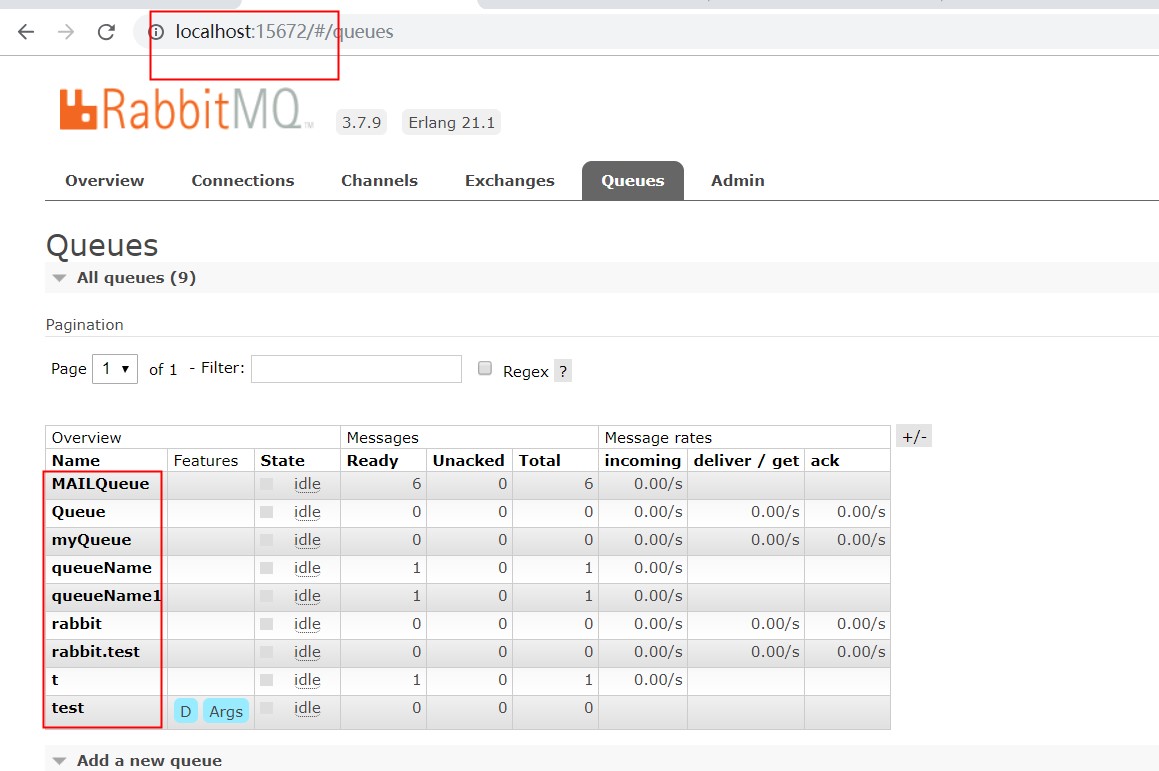Click the site info icon in the address bar

[x=156, y=32]
